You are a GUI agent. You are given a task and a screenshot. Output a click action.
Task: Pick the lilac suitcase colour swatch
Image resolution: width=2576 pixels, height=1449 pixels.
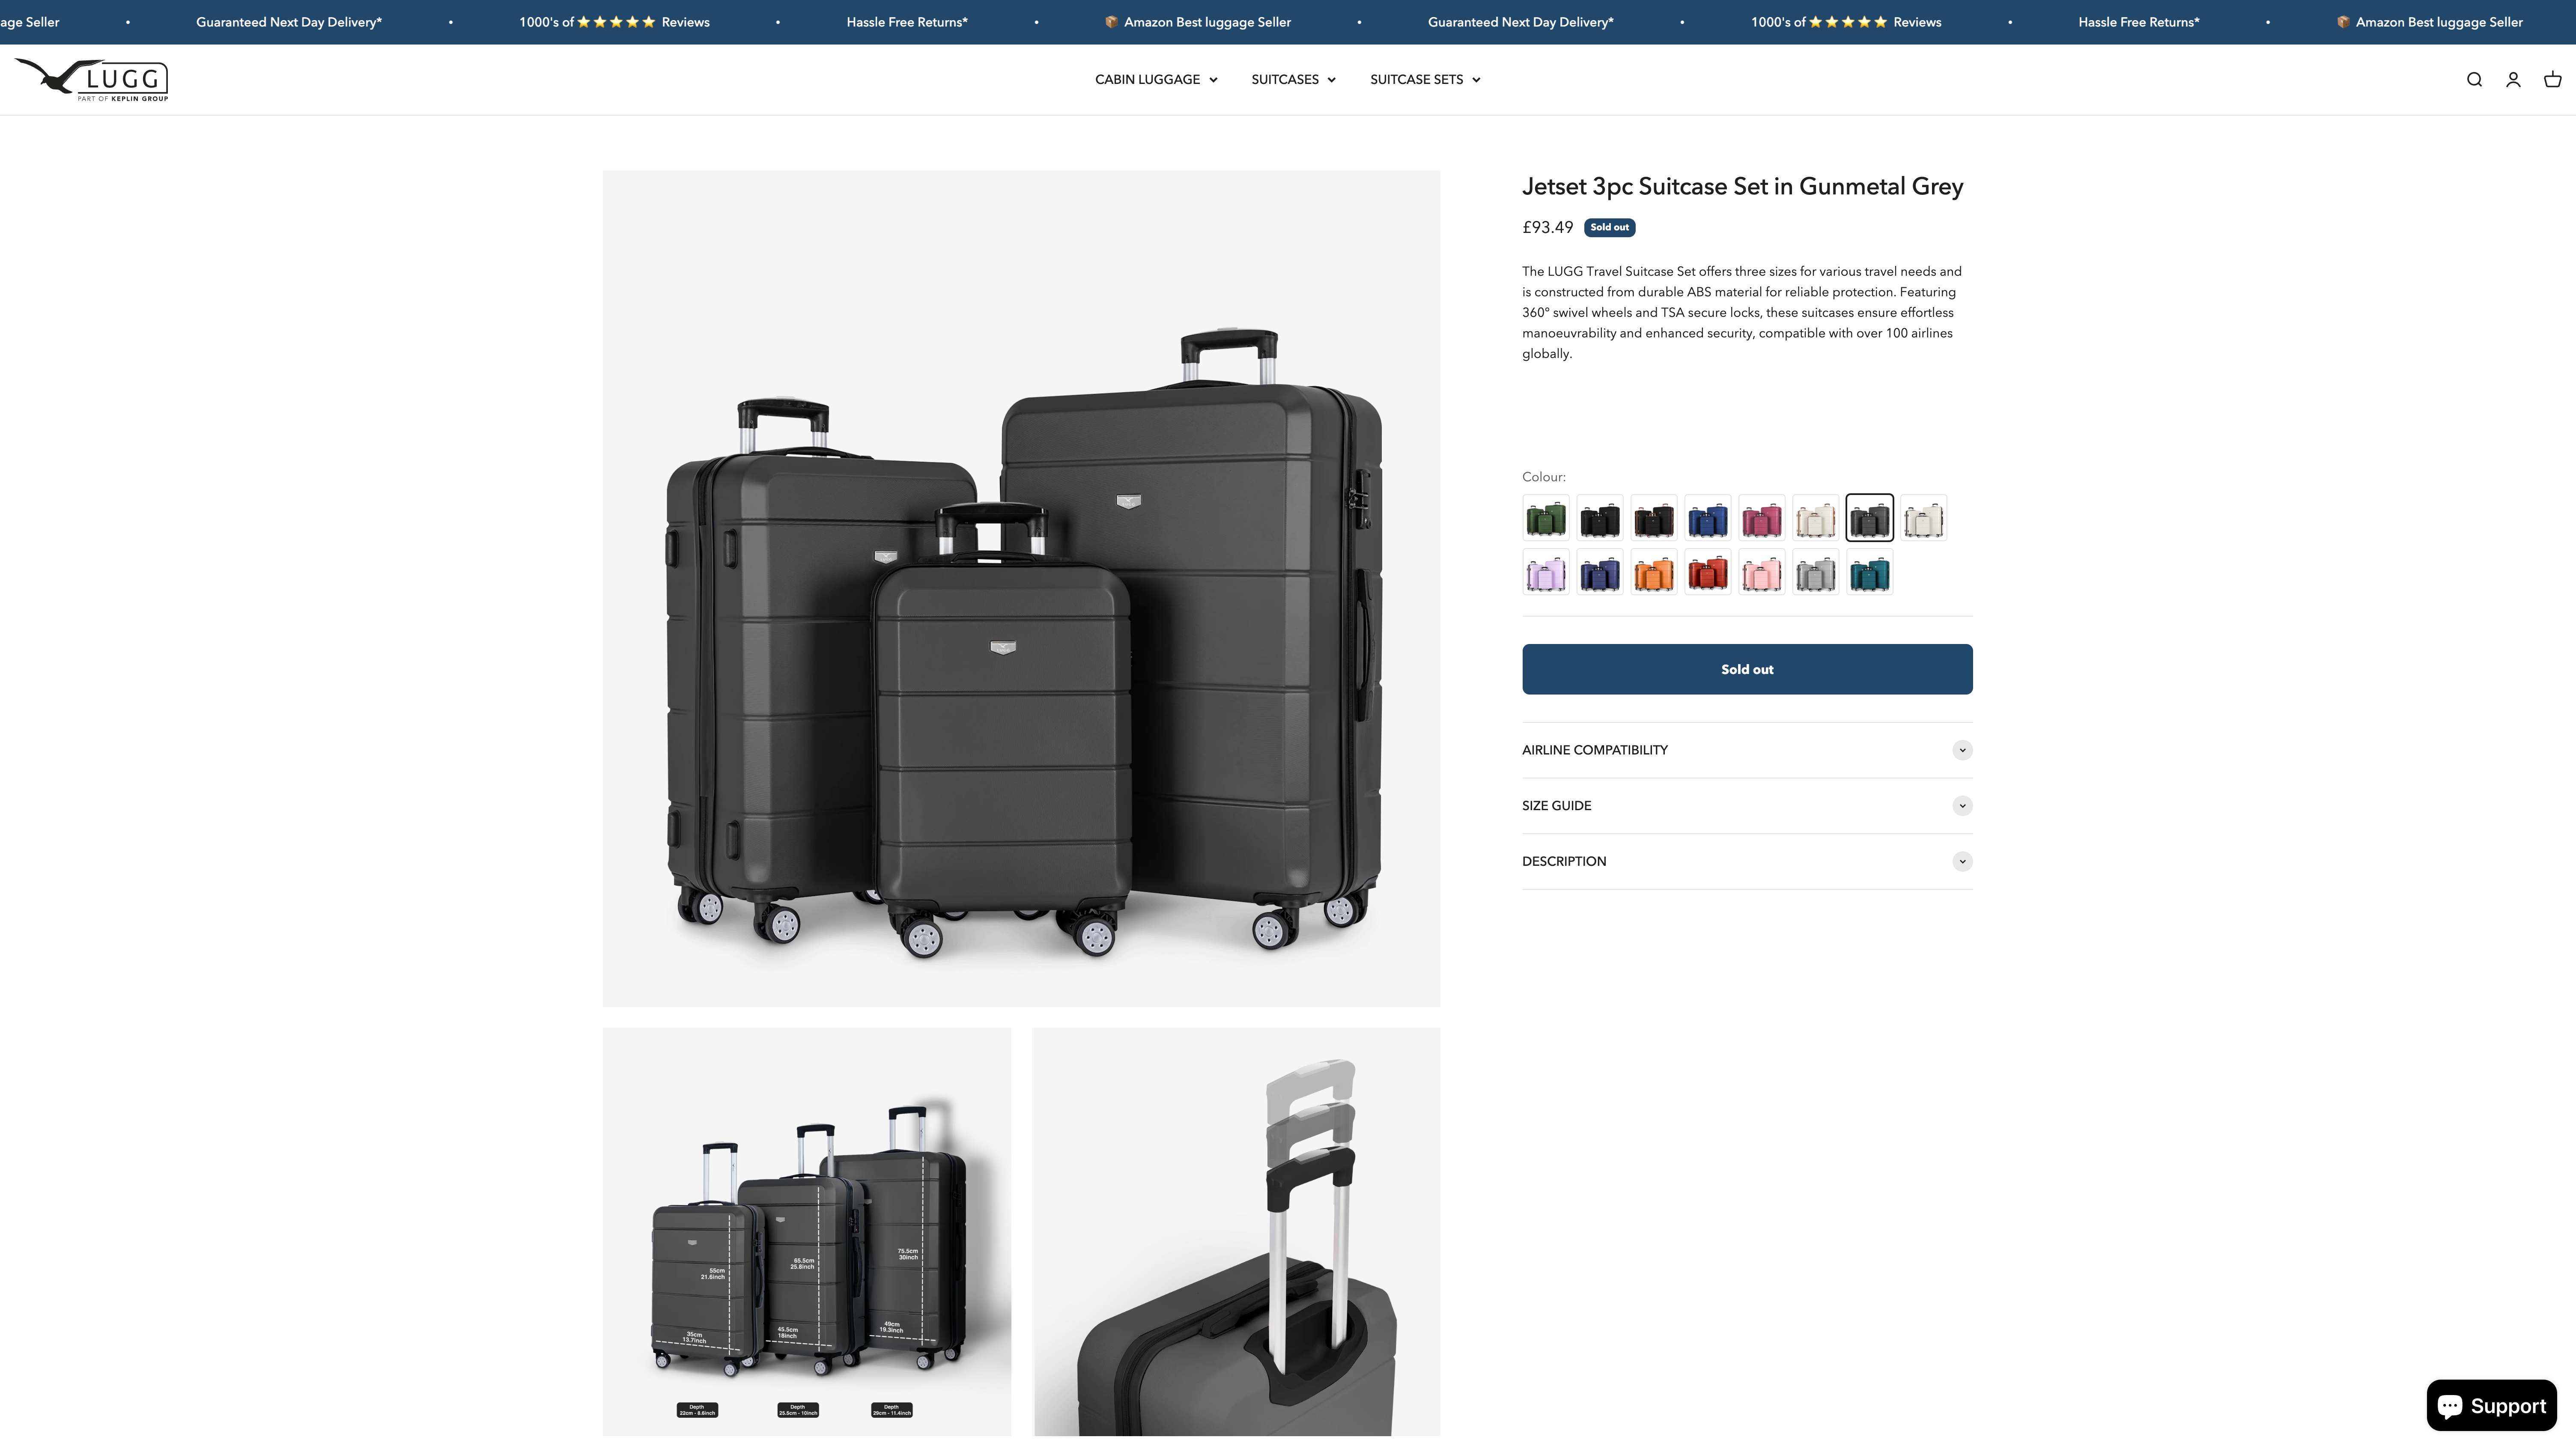point(1546,573)
